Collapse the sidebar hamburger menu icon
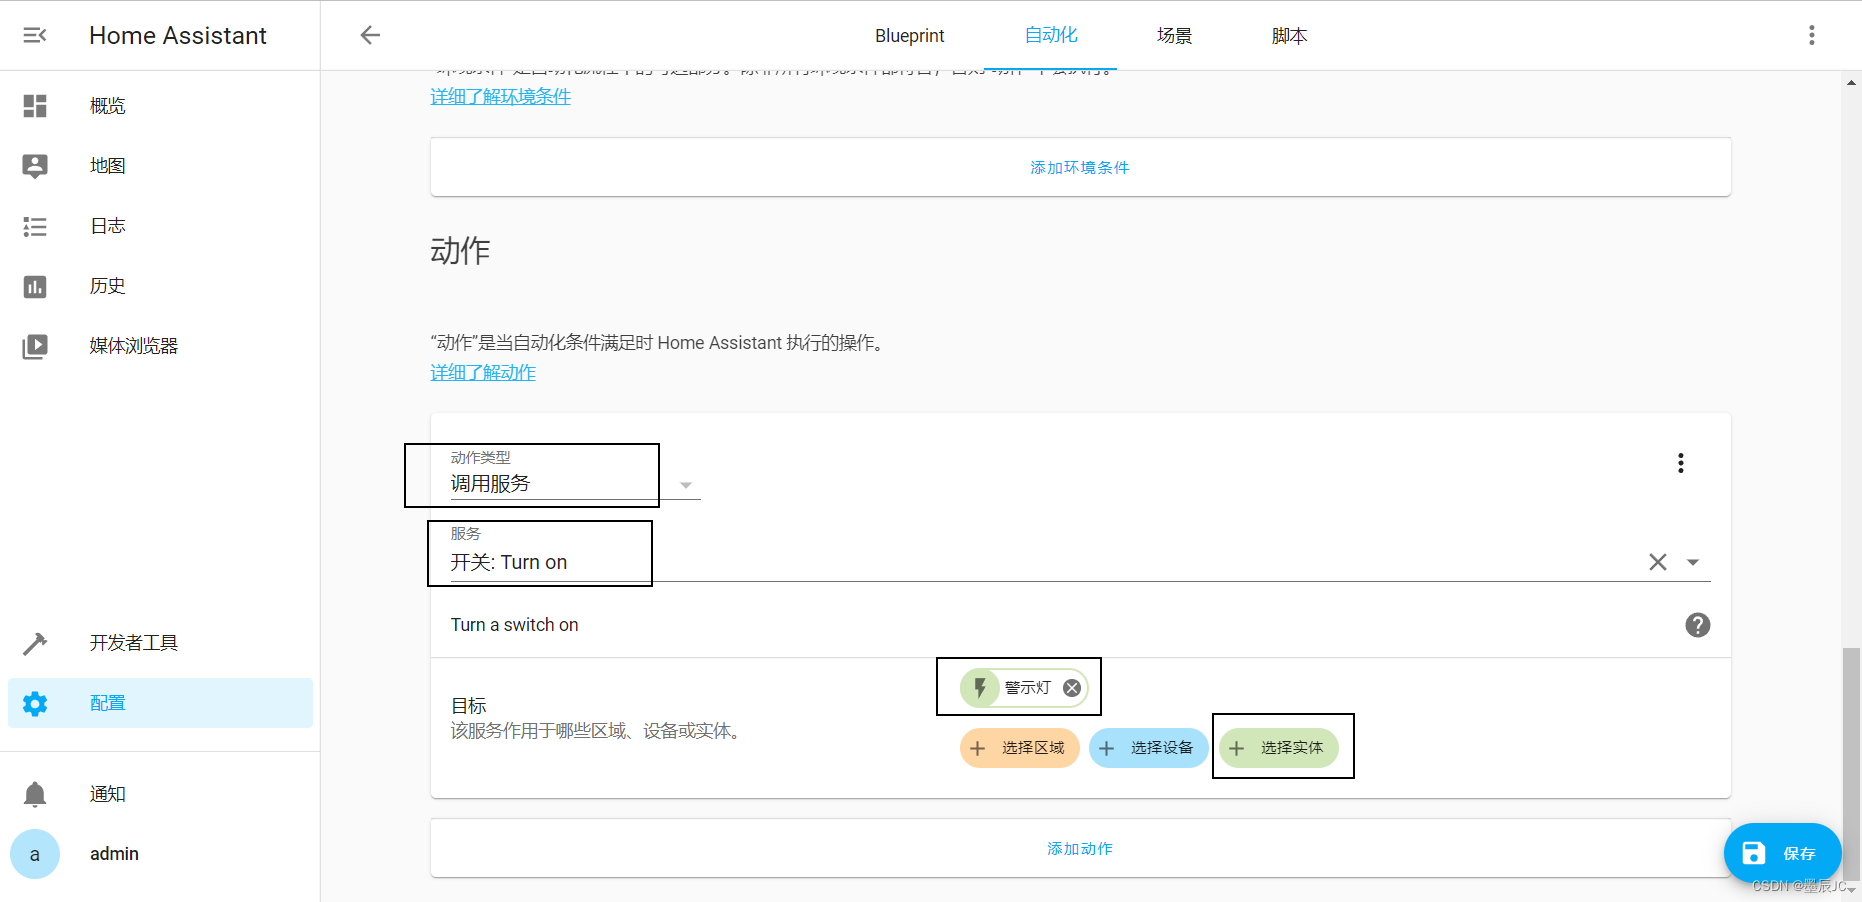This screenshot has height=902, width=1862. point(35,35)
